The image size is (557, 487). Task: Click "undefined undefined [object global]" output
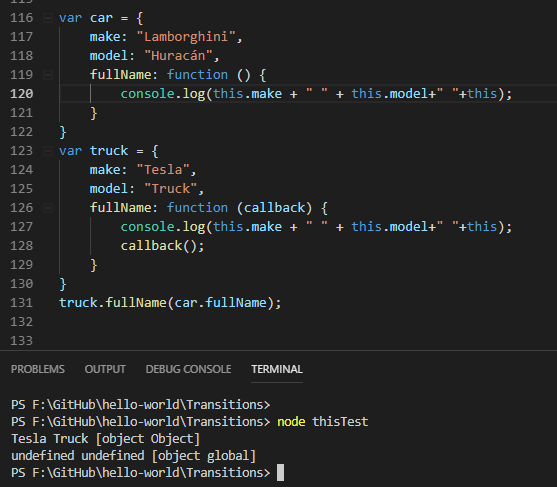click(134, 456)
